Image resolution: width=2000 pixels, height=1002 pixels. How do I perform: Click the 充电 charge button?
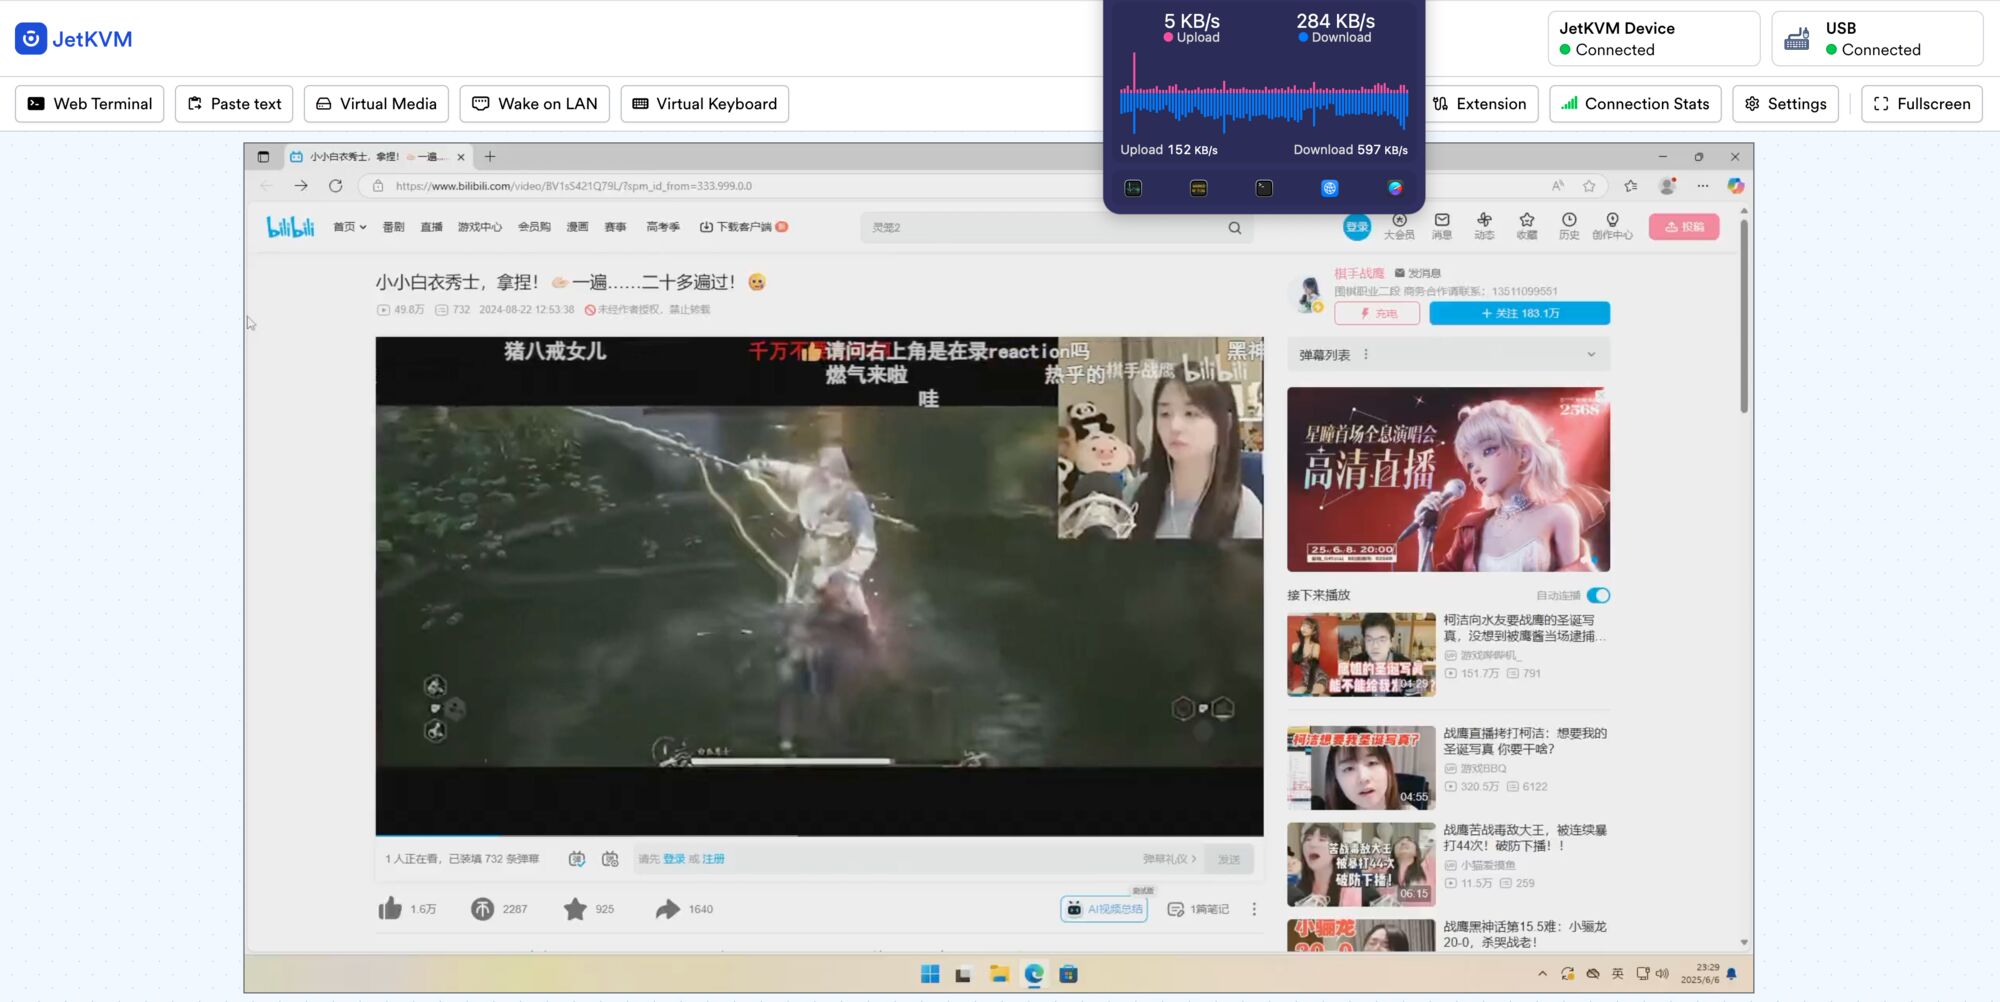tap(1377, 313)
